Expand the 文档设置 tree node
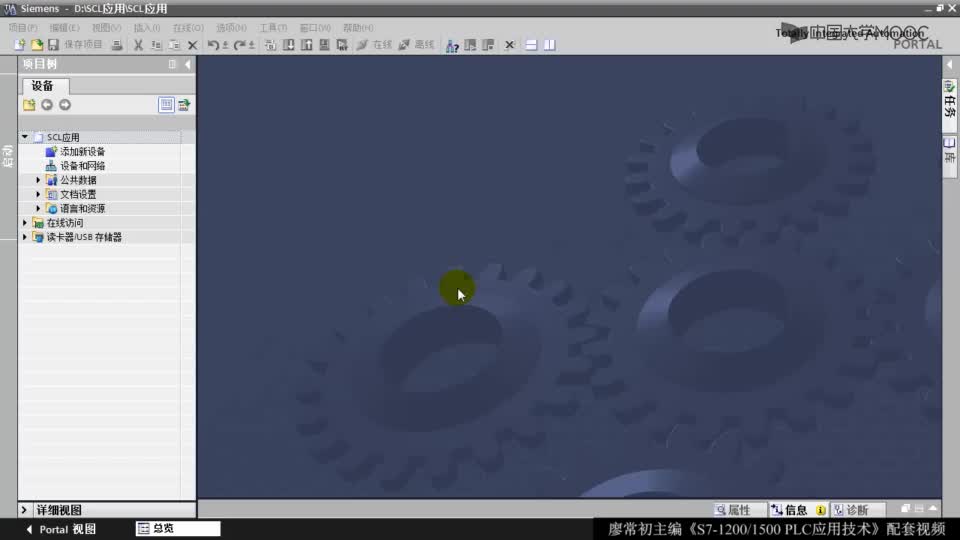960x540 pixels. [x=38, y=194]
